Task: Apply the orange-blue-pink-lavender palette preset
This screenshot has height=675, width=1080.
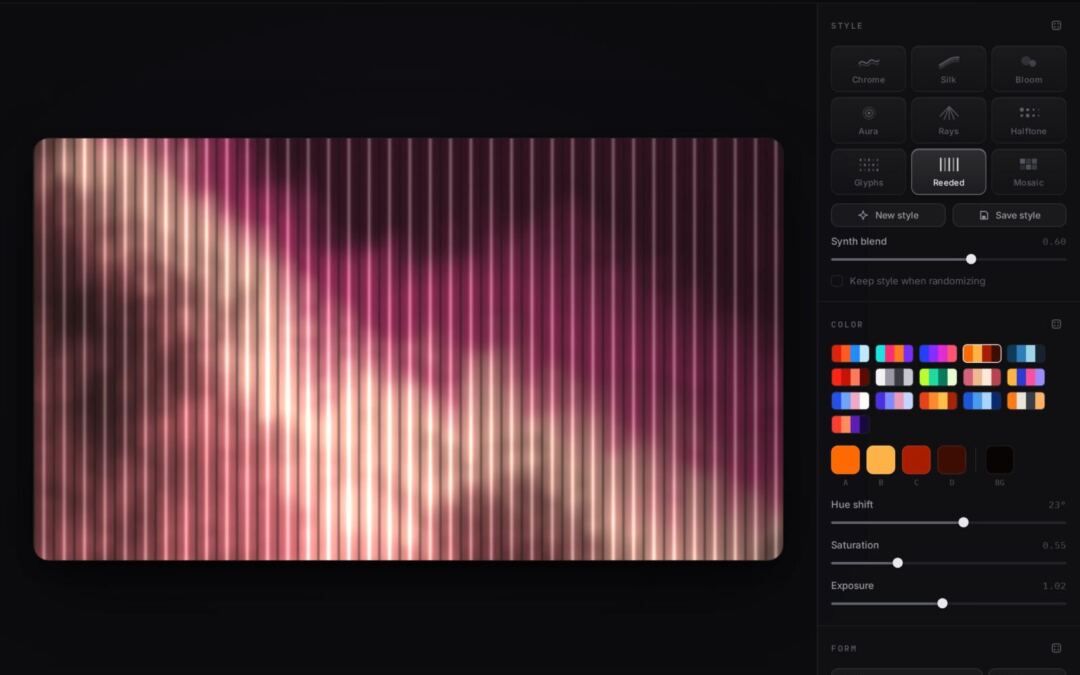Action: [1026, 377]
